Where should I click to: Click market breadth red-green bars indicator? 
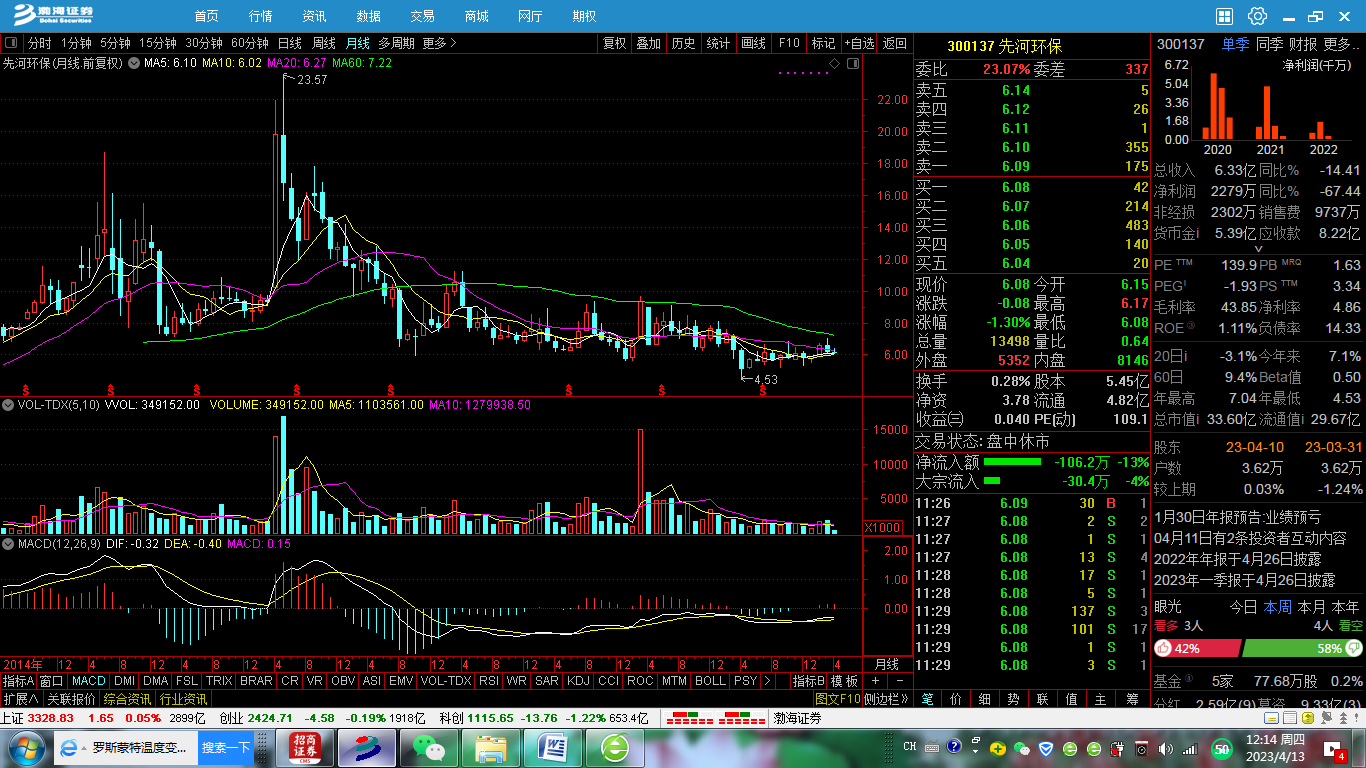pyautogui.click(x=715, y=718)
